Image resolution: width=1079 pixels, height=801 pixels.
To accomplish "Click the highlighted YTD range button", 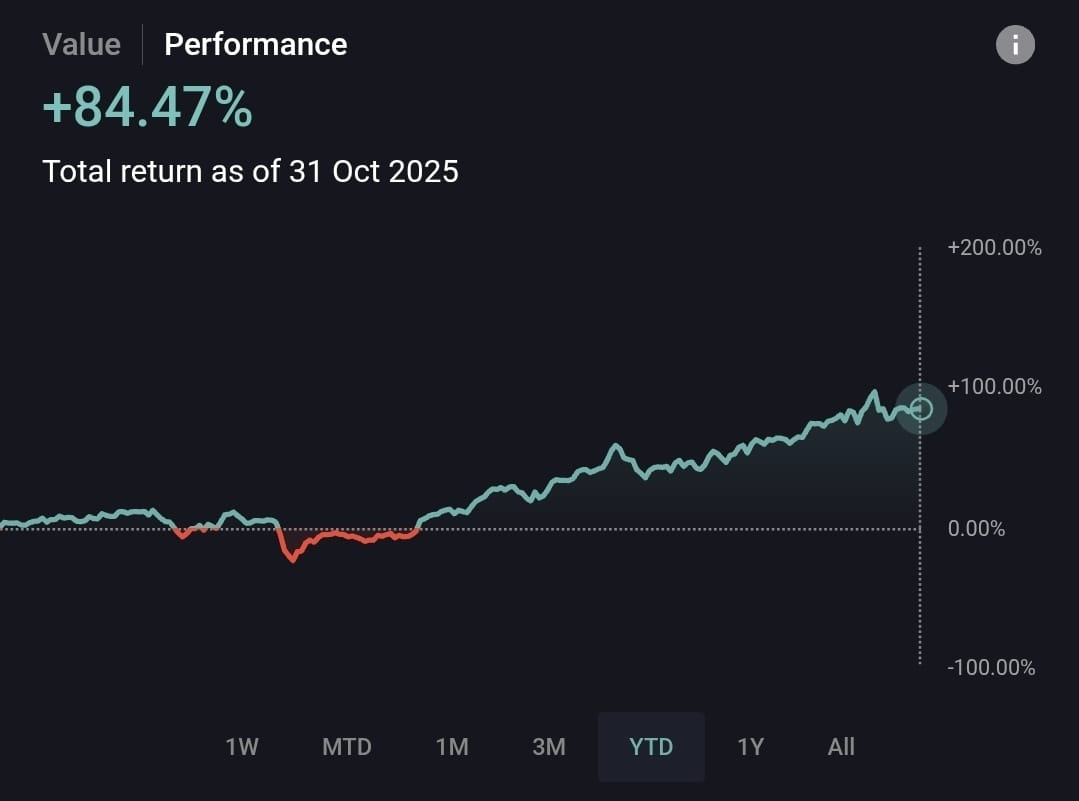I will (651, 747).
